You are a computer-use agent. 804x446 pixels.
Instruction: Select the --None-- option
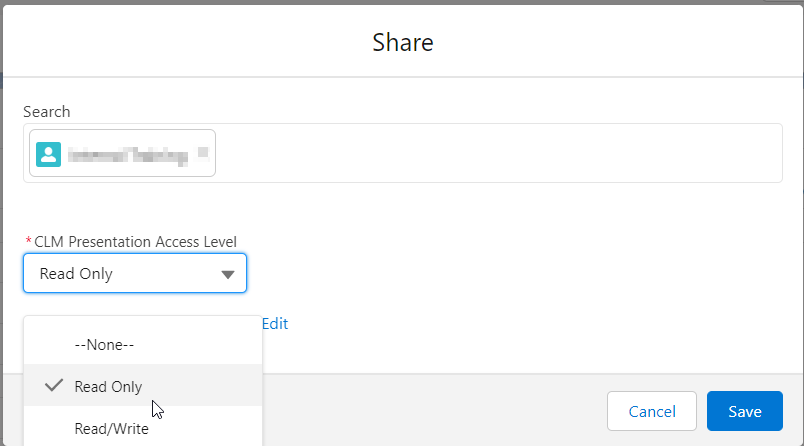coord(104,344)
